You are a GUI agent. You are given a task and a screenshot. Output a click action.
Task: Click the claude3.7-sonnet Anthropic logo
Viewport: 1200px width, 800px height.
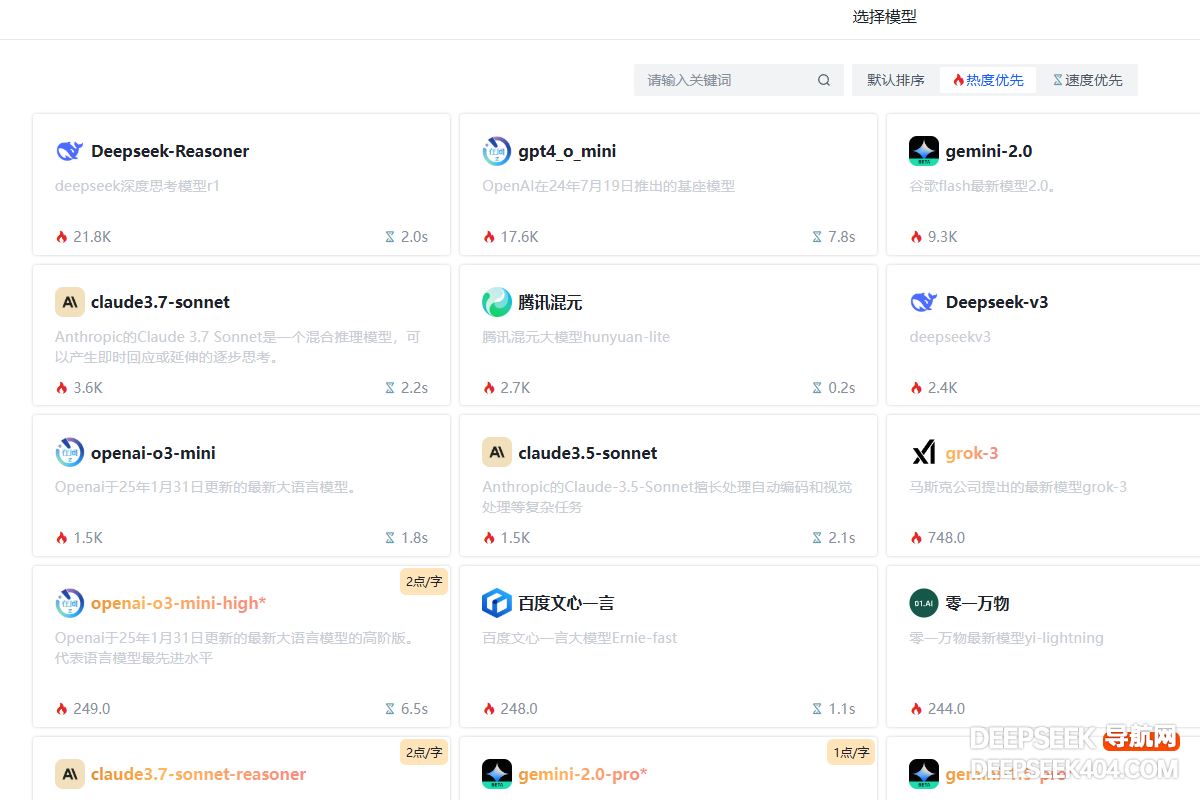pos(70,302)
